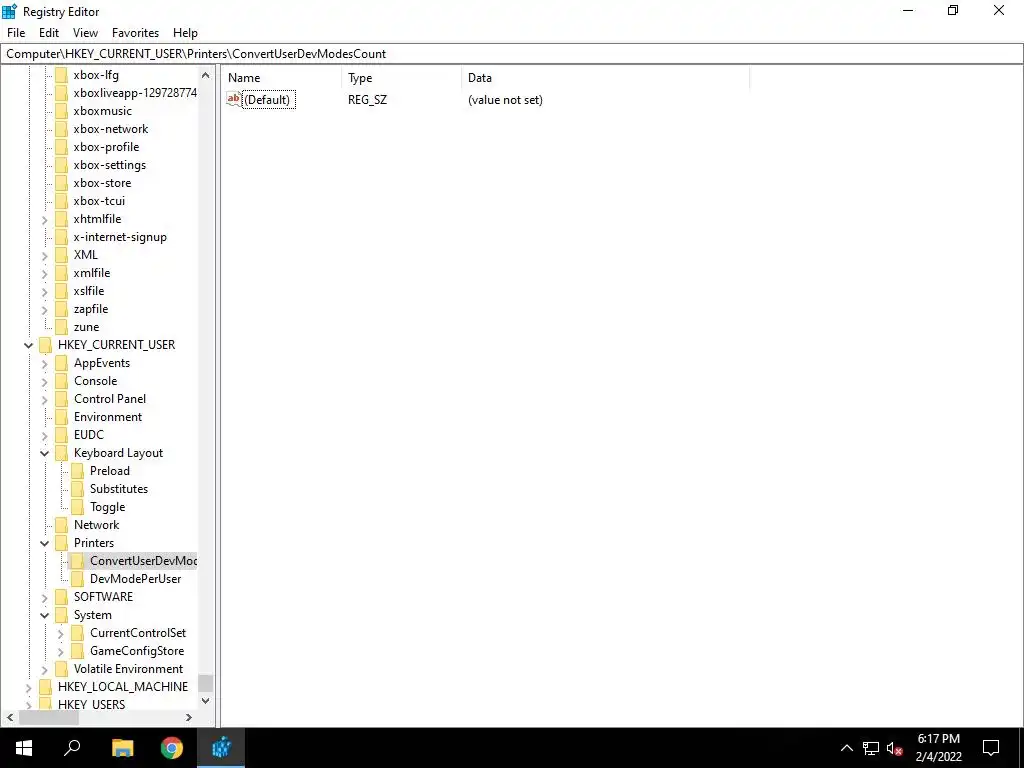Expand the AppEvents key

[44, 364]
